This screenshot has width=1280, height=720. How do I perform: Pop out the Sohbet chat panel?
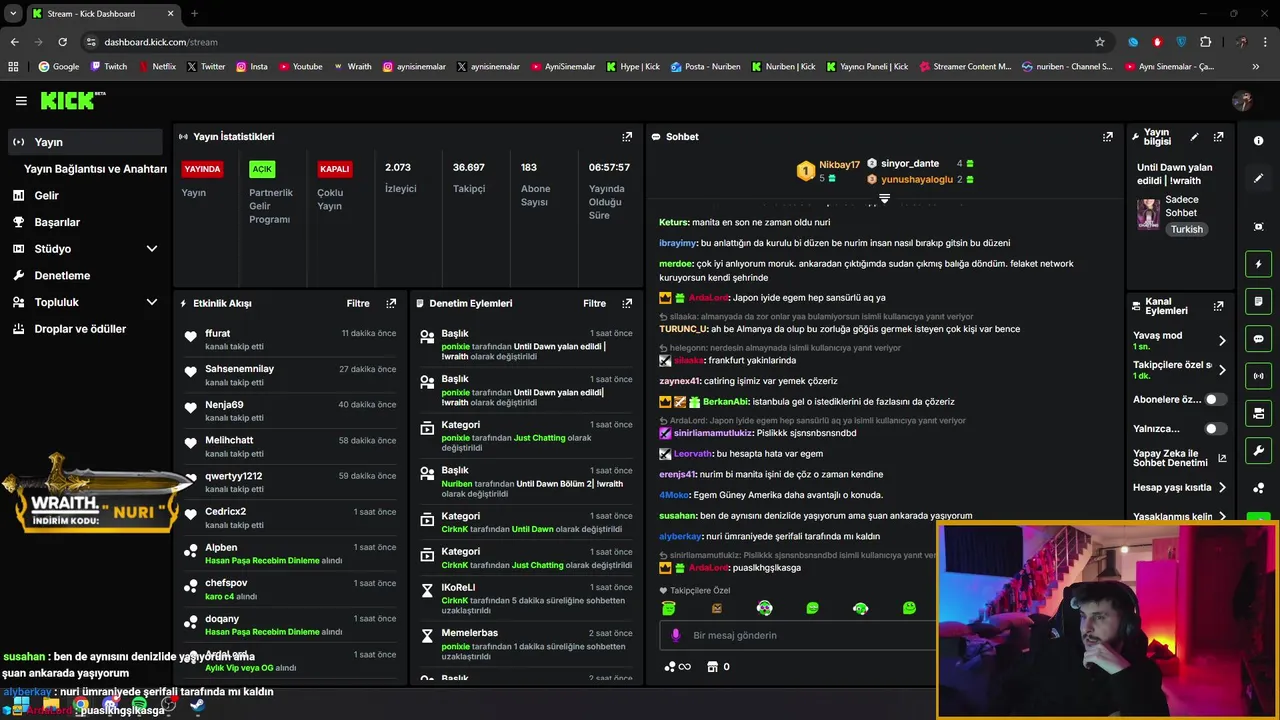coord(1107,137)
